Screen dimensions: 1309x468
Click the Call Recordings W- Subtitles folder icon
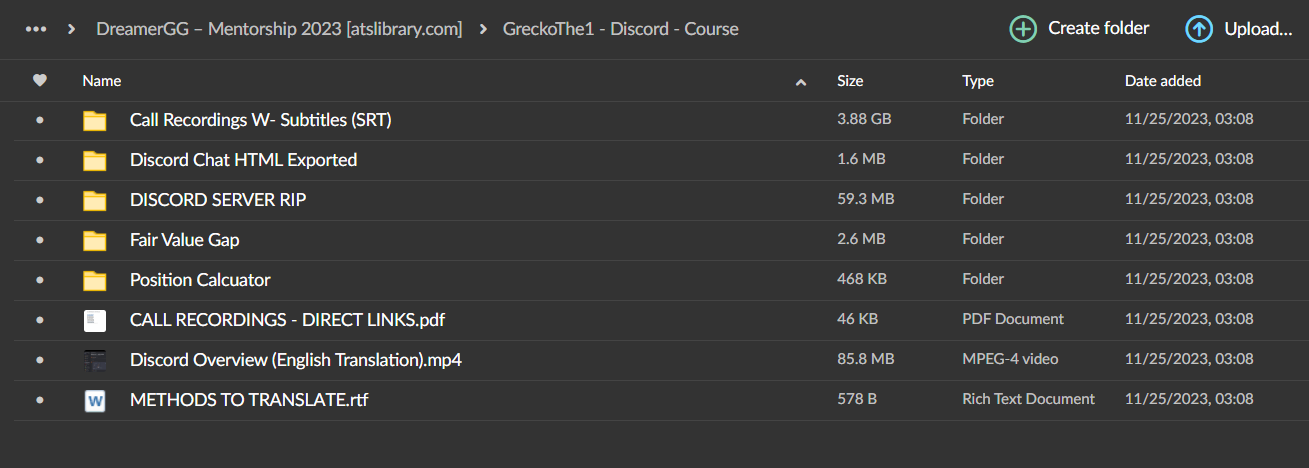point(95,121)
